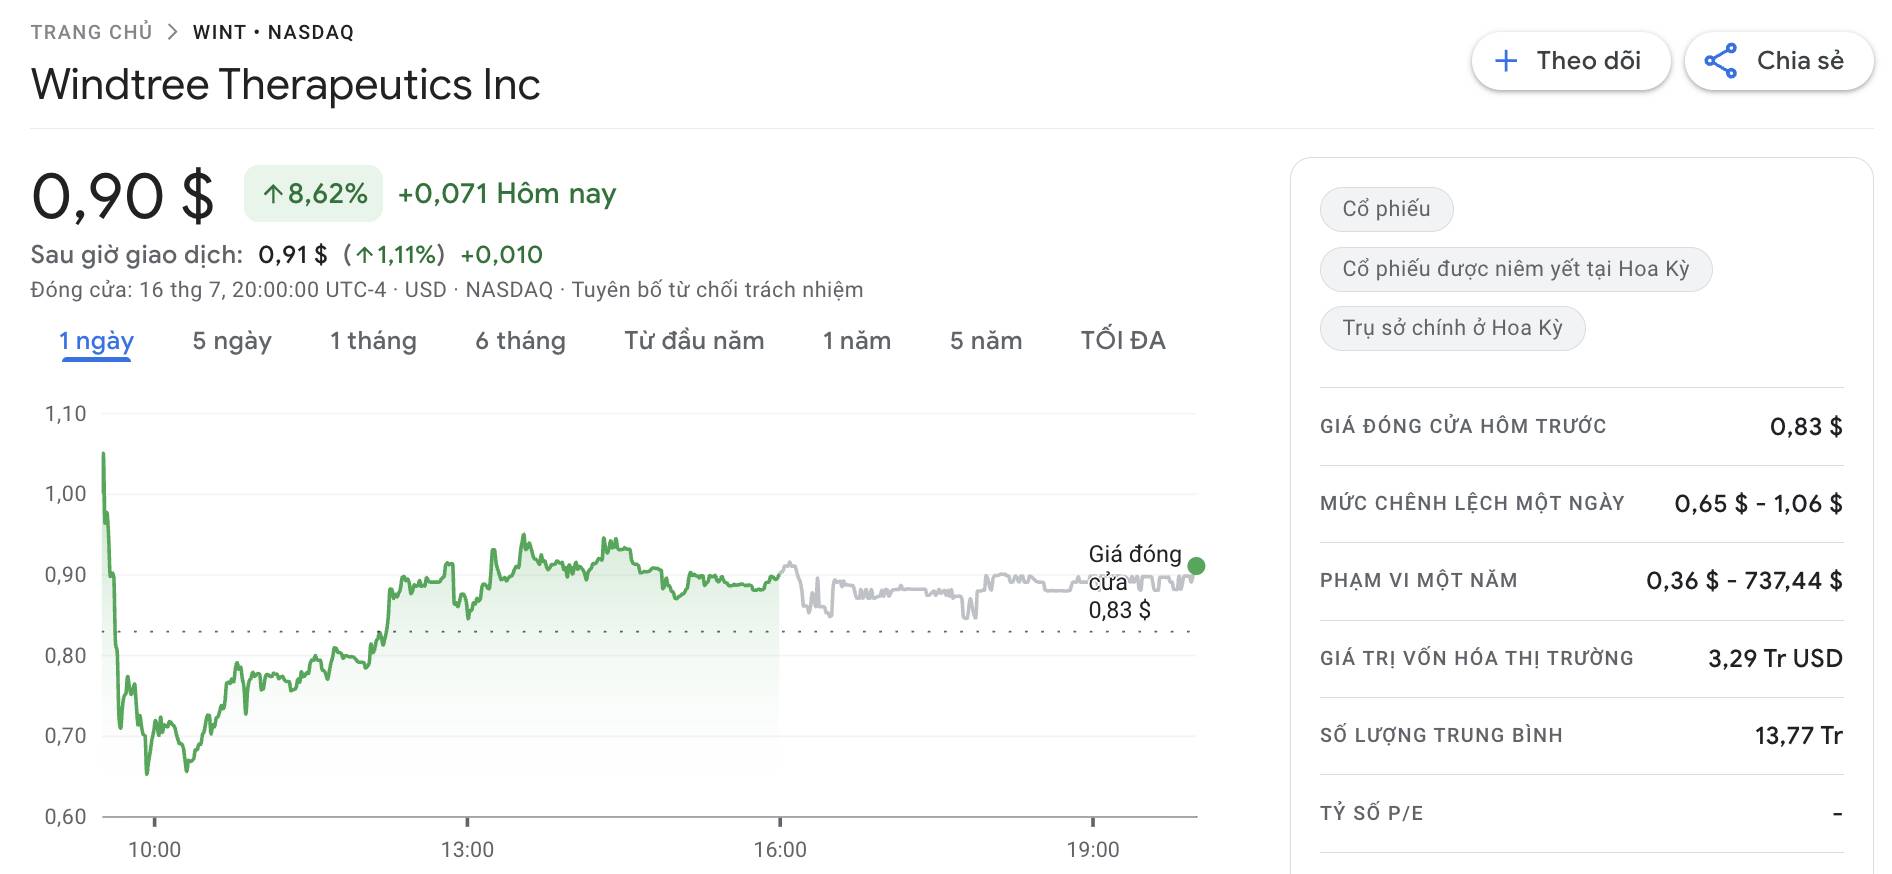
Task: Click the 1,10 price axis label
Action: pos(66,414)
